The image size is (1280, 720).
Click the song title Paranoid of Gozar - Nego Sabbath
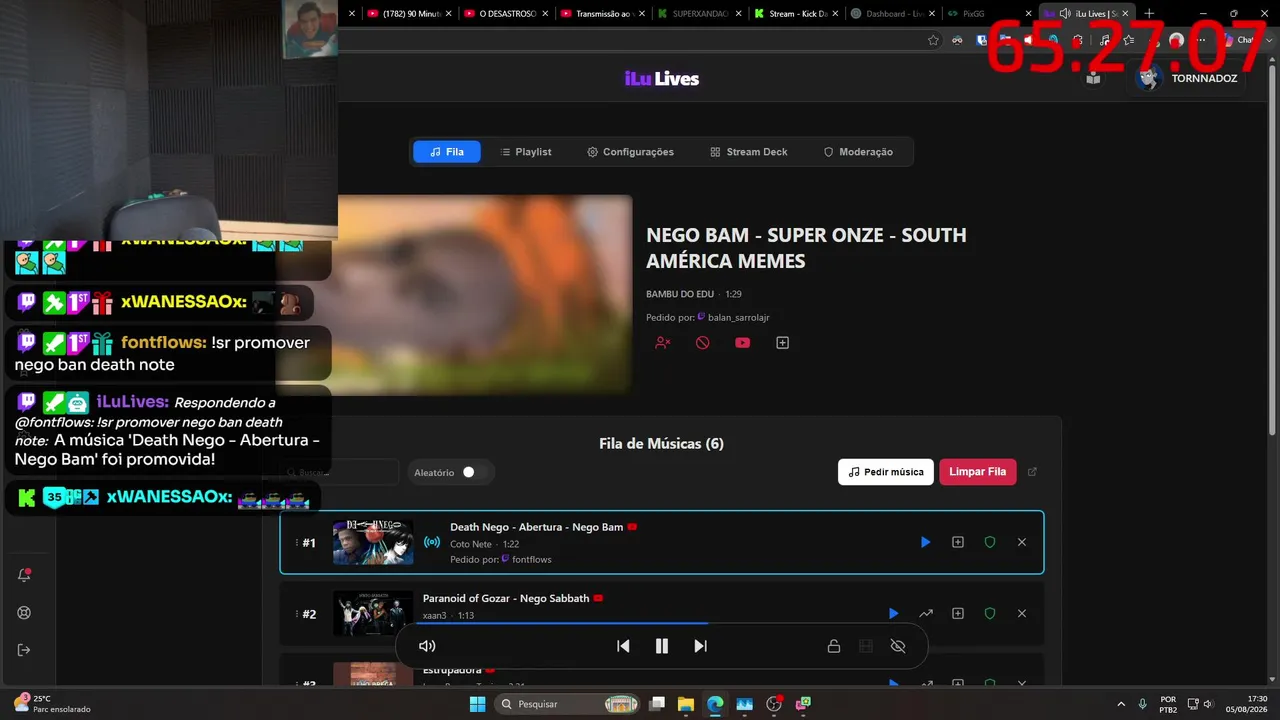click(x=506, y=598)
